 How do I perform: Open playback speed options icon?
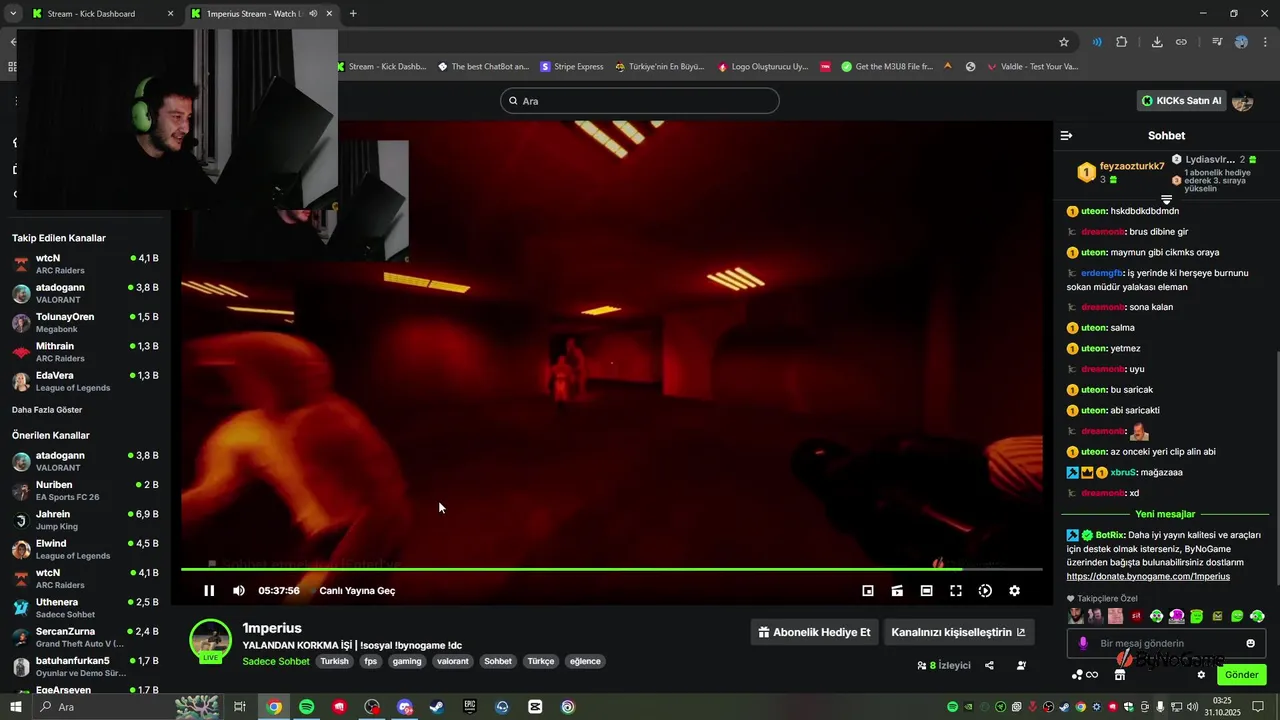pyautogui.click(x=985, y=591)
